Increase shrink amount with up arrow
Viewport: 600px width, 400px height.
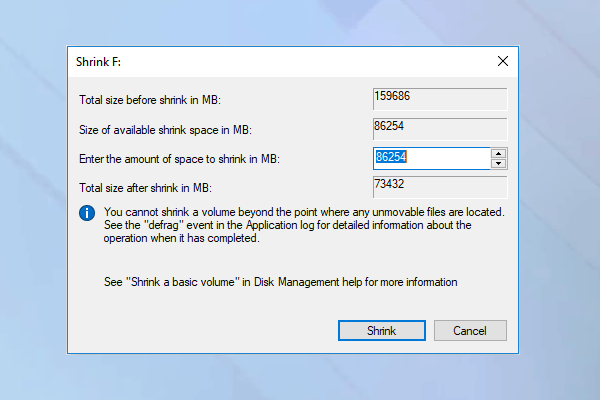point(498,153)
